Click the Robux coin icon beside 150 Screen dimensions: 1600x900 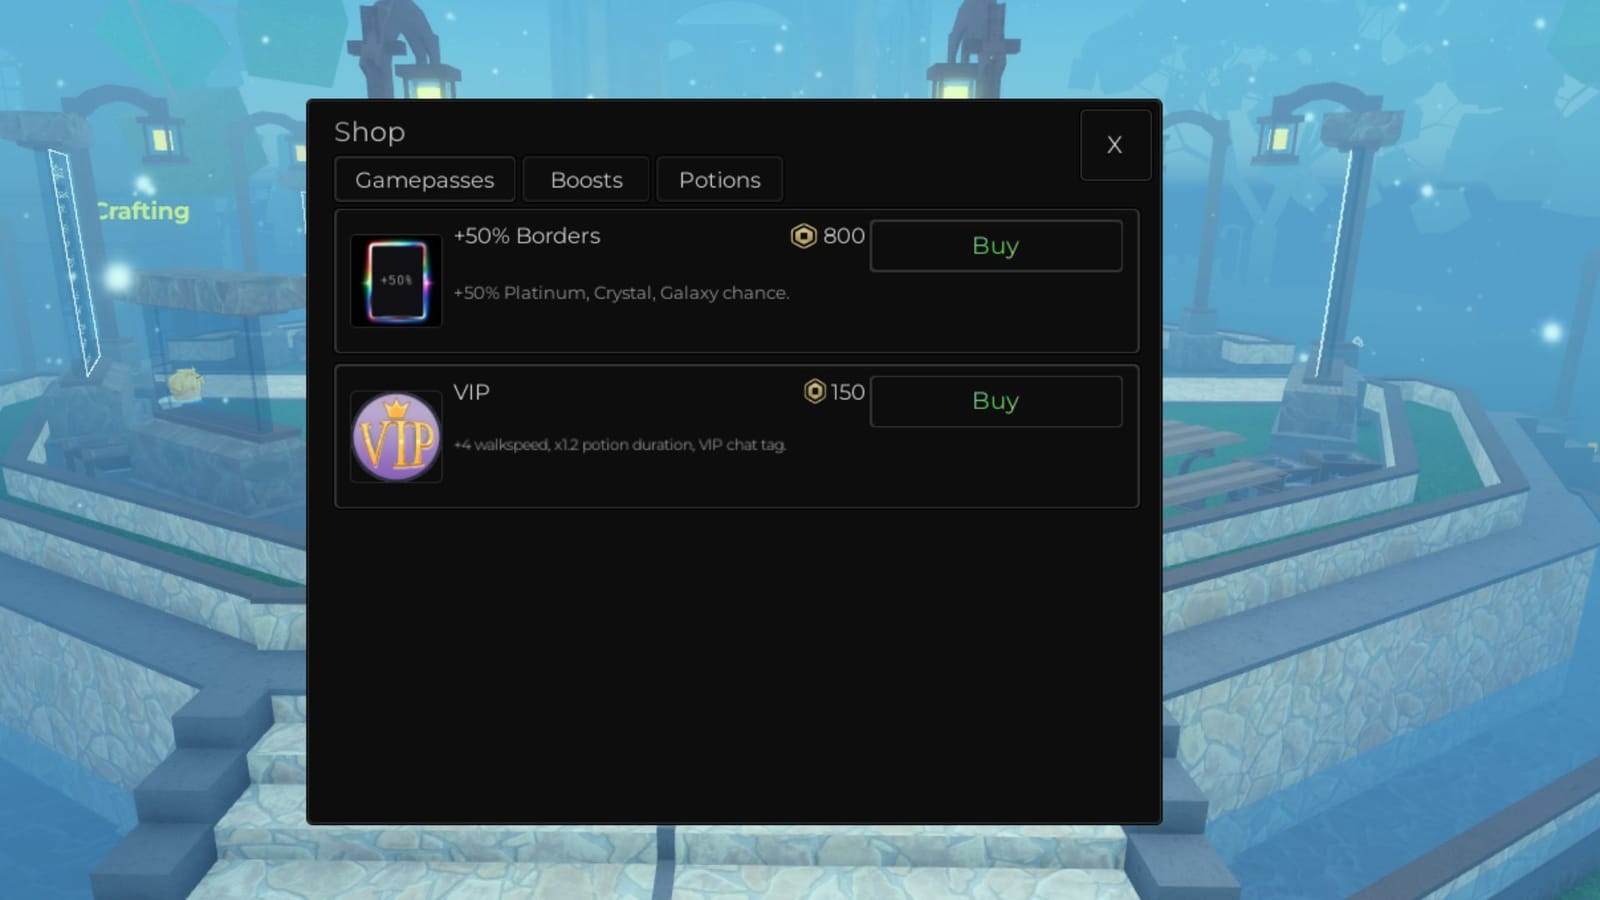[815, 392]
